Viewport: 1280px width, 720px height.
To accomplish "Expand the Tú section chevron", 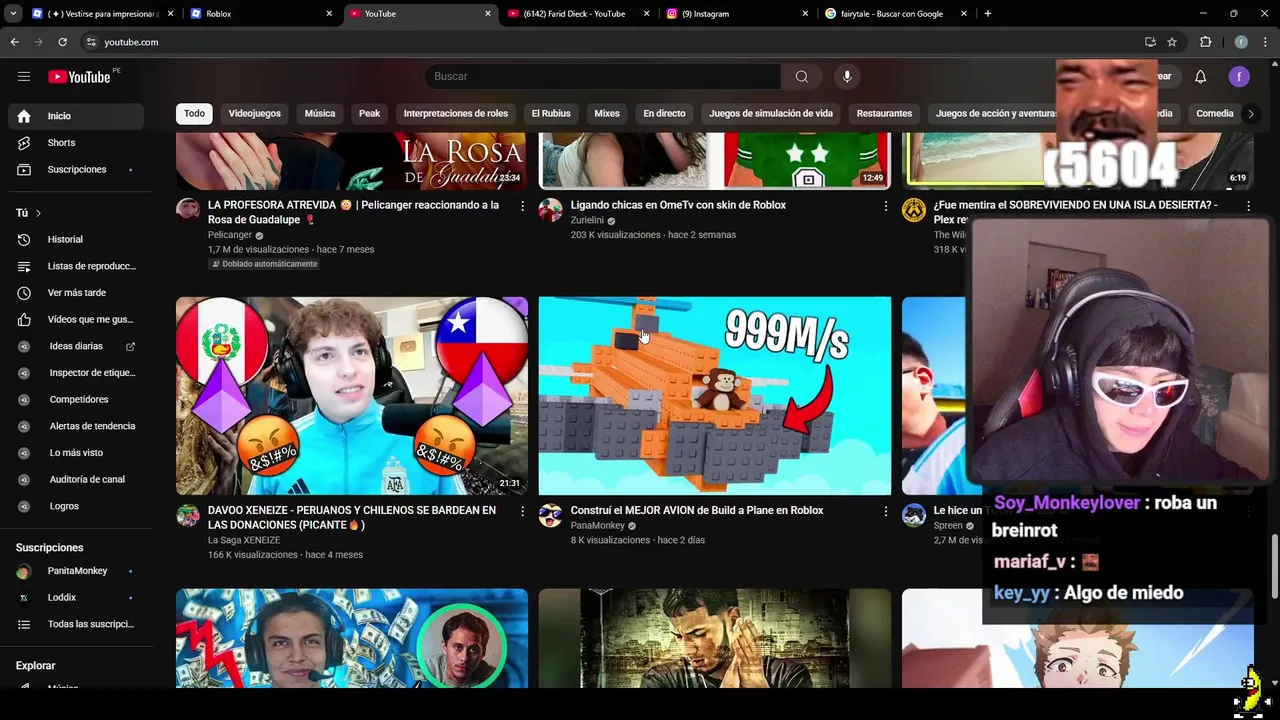I will coord(39,213).
